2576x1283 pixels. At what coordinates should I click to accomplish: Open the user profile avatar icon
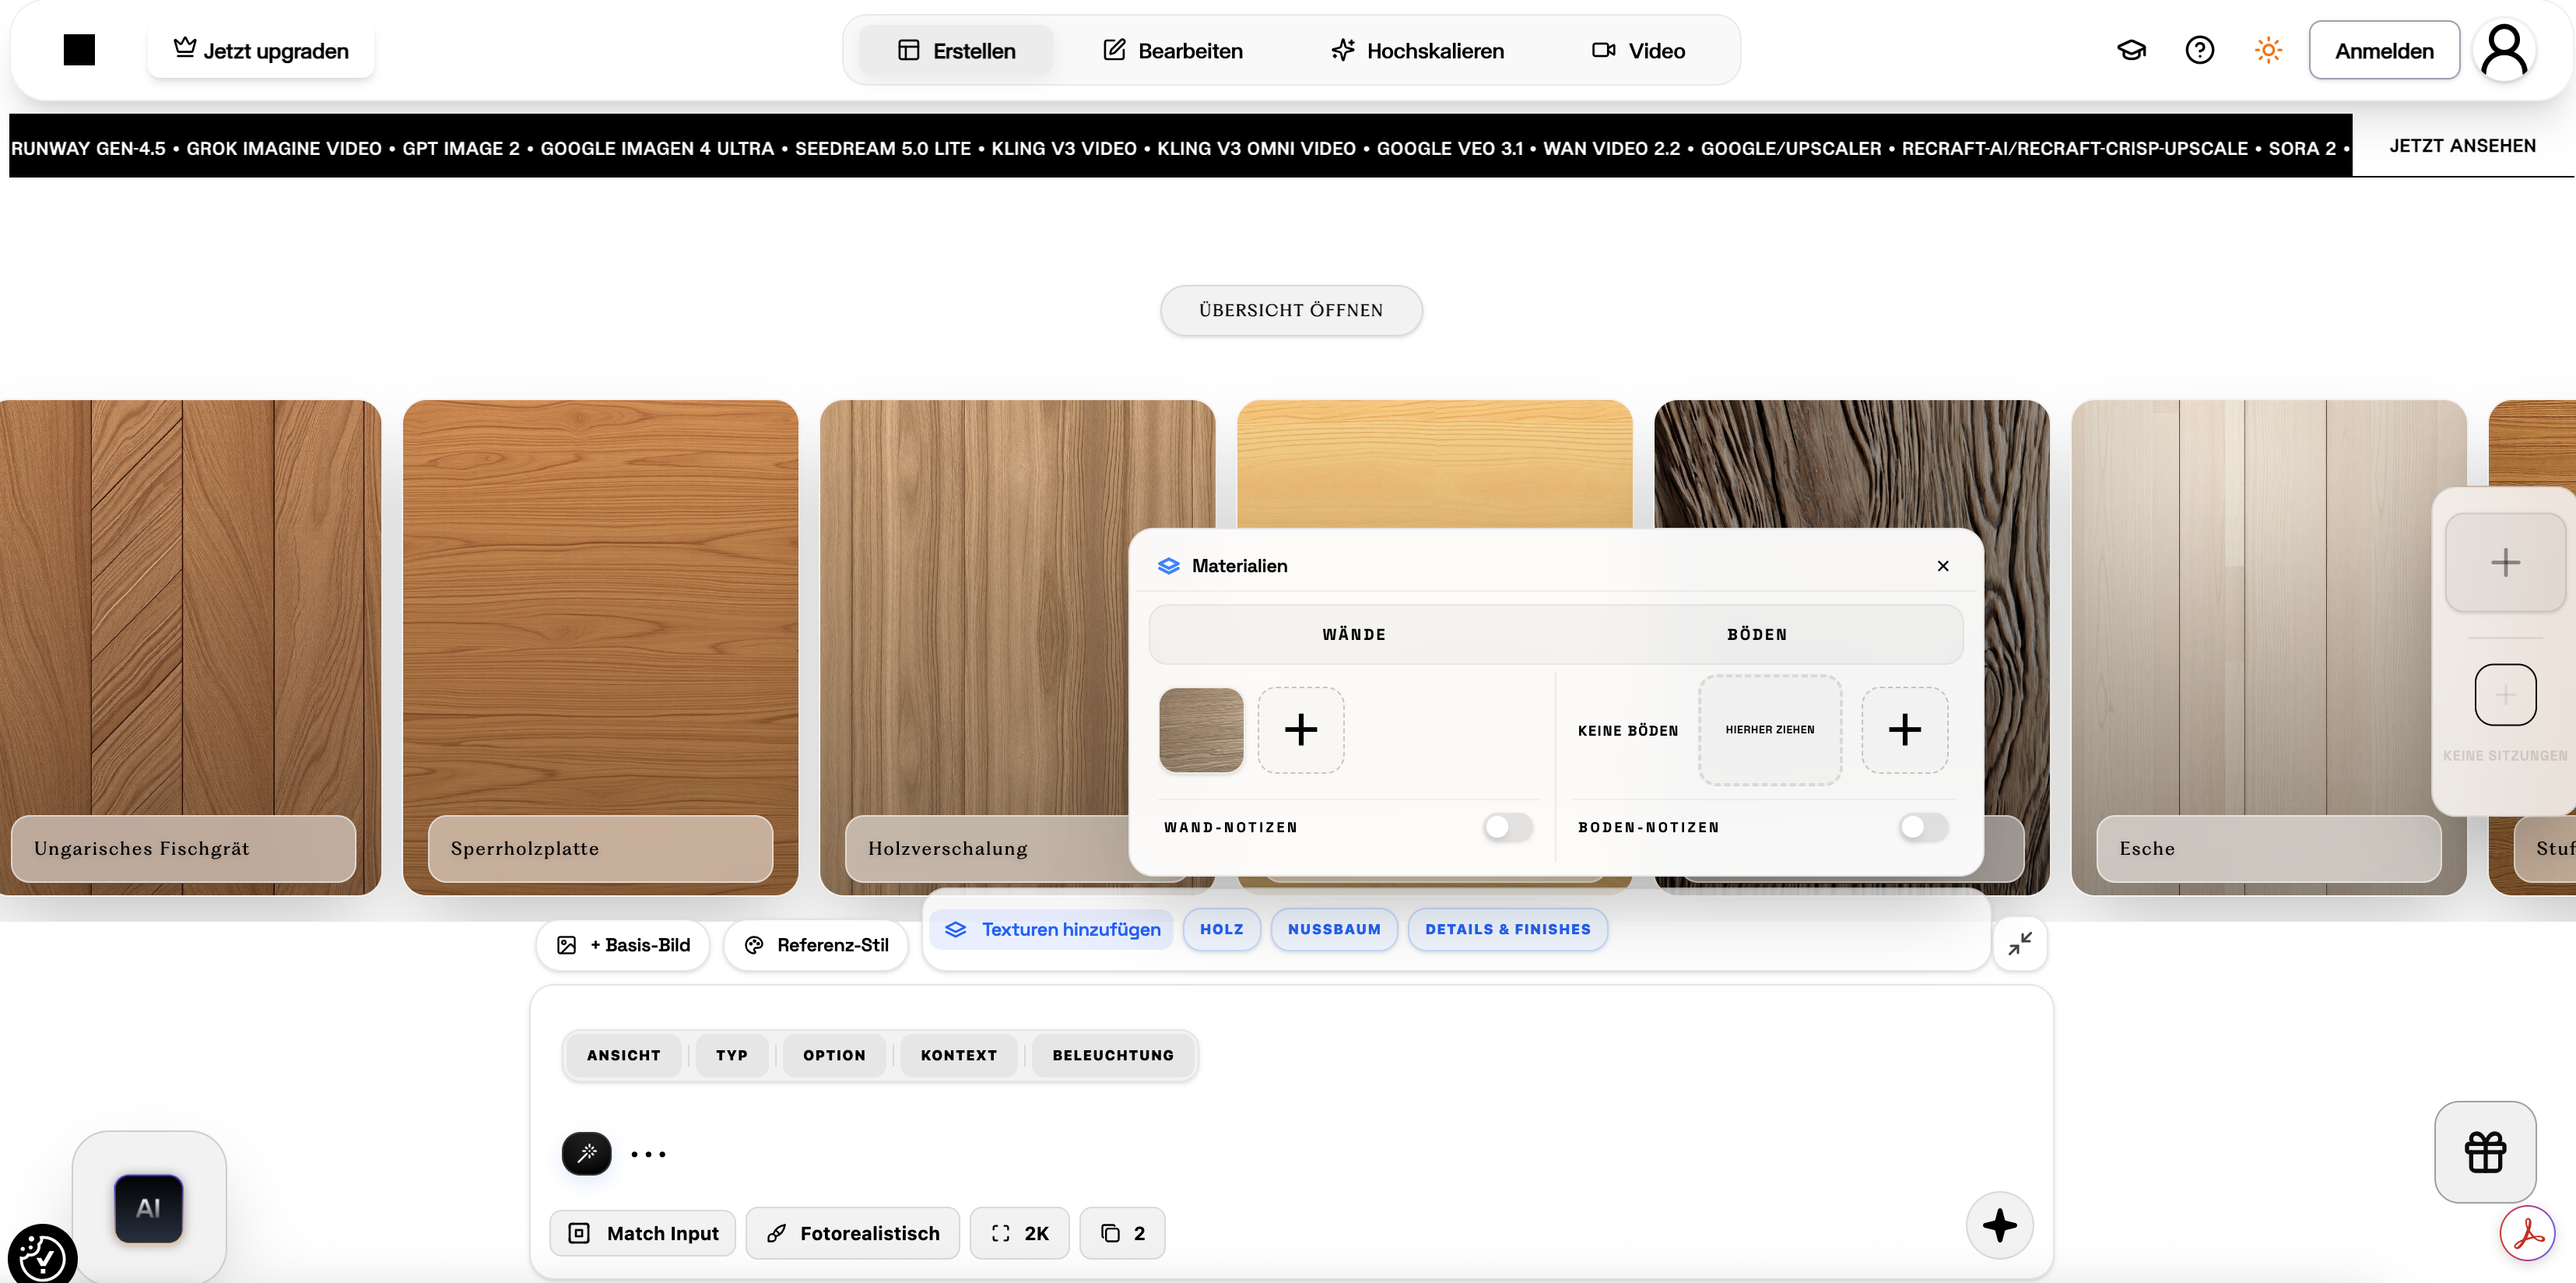[x=2505, y=50]
